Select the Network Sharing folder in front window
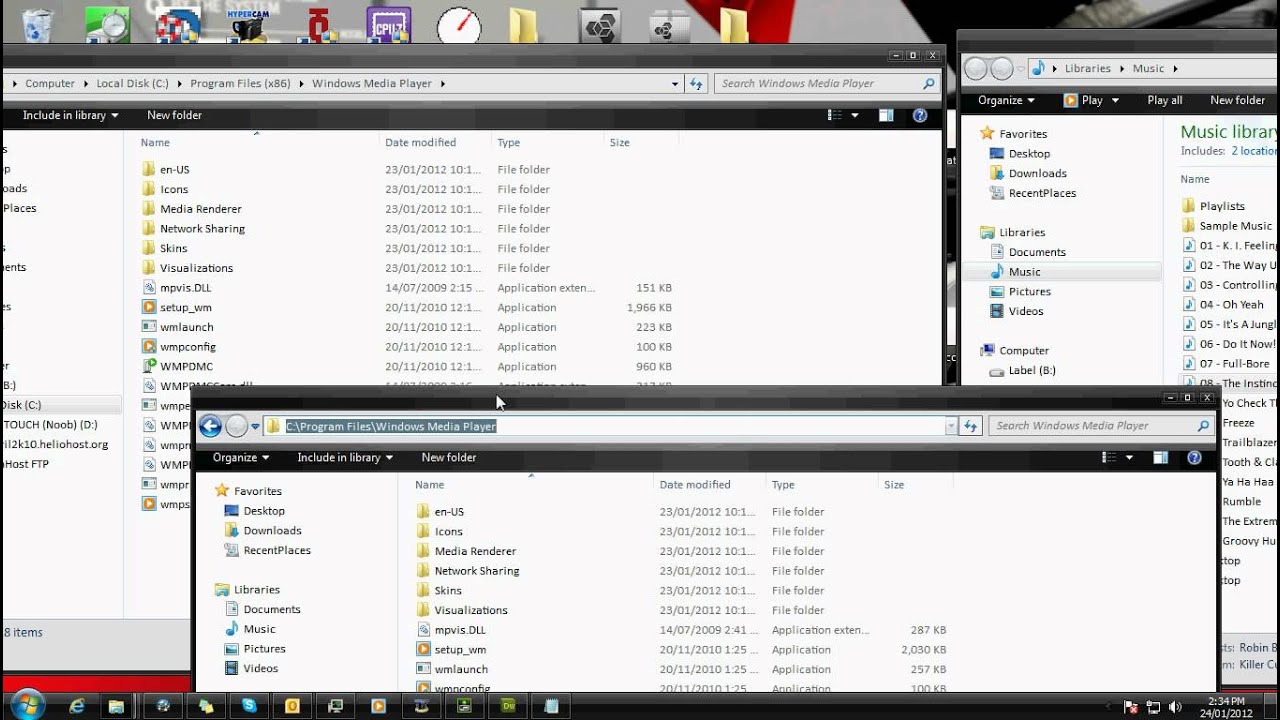Viewport: 1280px width, 720px height. coord(476,571)
